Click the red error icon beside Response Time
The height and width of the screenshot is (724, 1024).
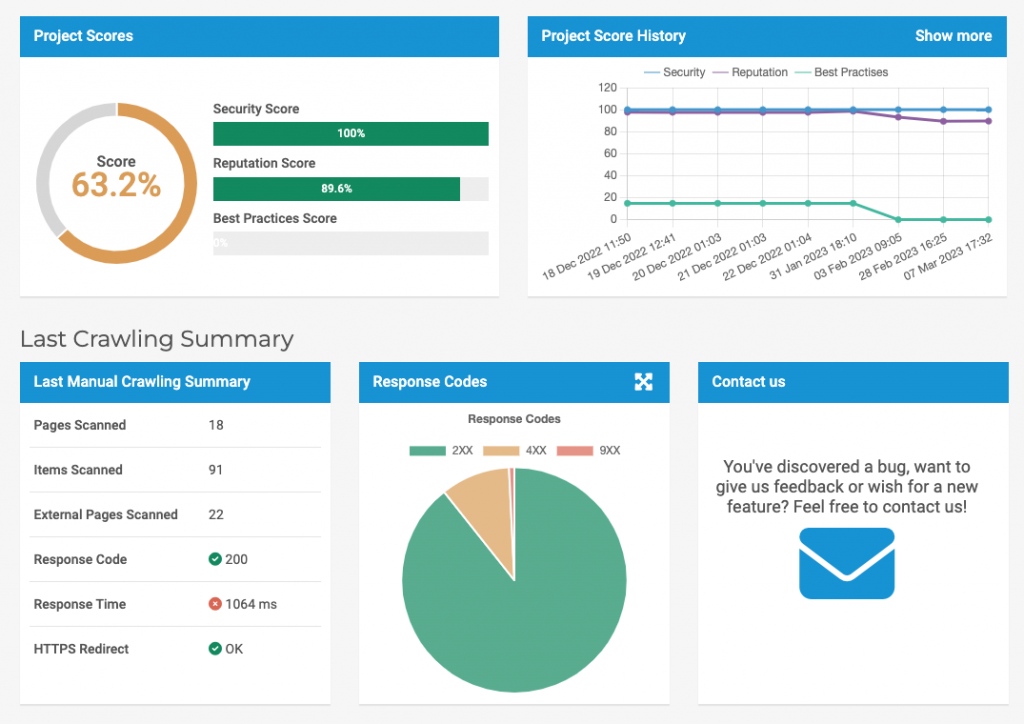point(215,604)
